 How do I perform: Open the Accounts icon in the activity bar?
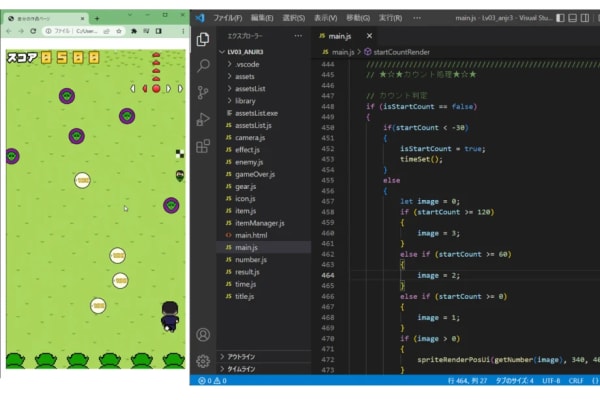(203, 334)
